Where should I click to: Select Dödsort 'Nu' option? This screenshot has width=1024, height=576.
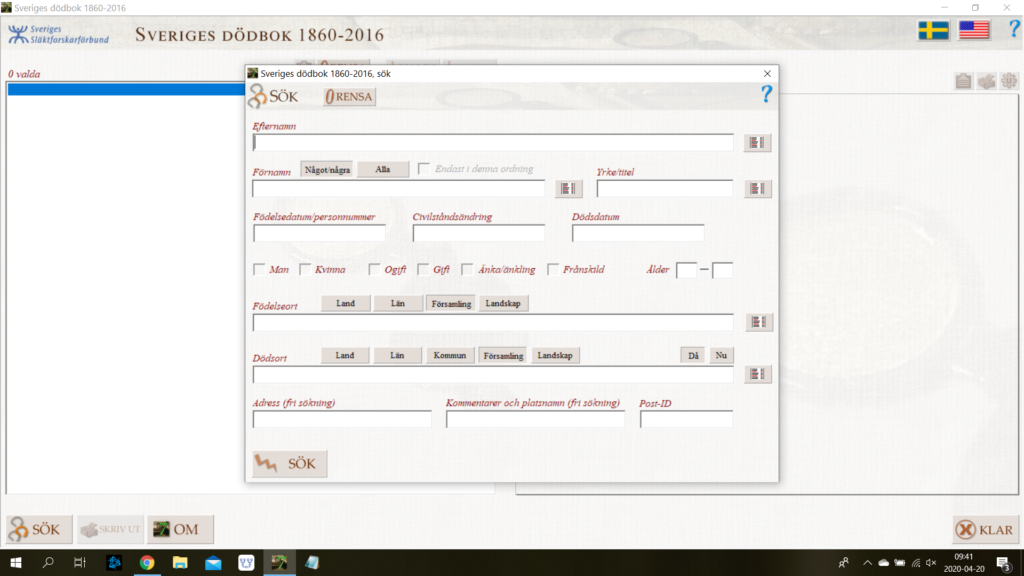(721, 356)
